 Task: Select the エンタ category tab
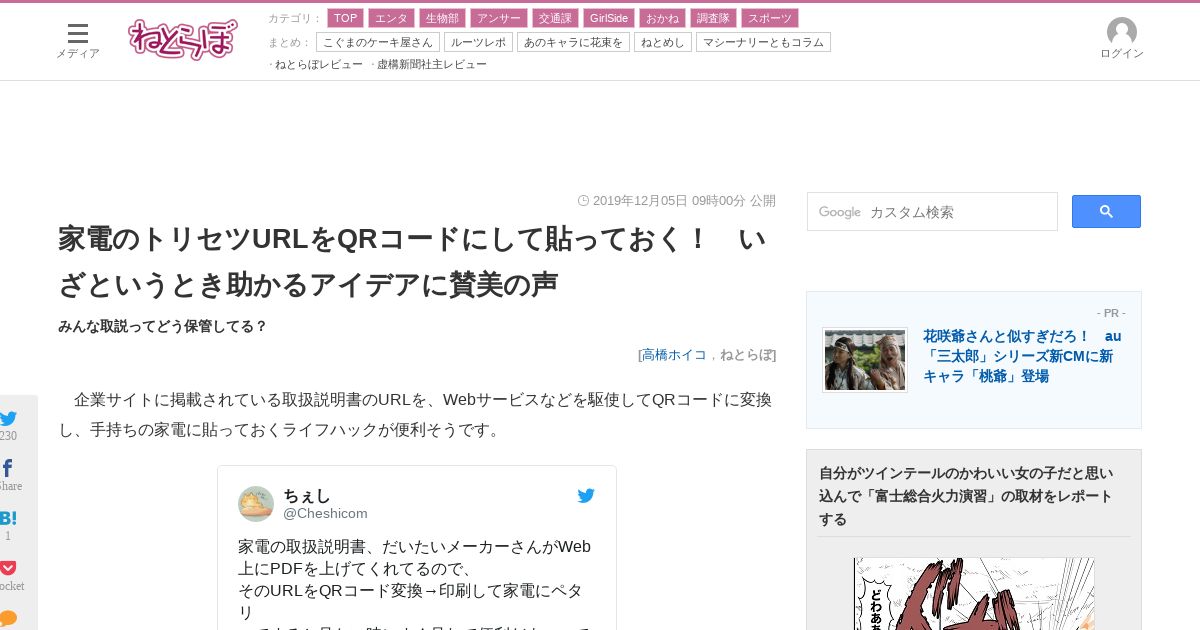click(391, 18)
